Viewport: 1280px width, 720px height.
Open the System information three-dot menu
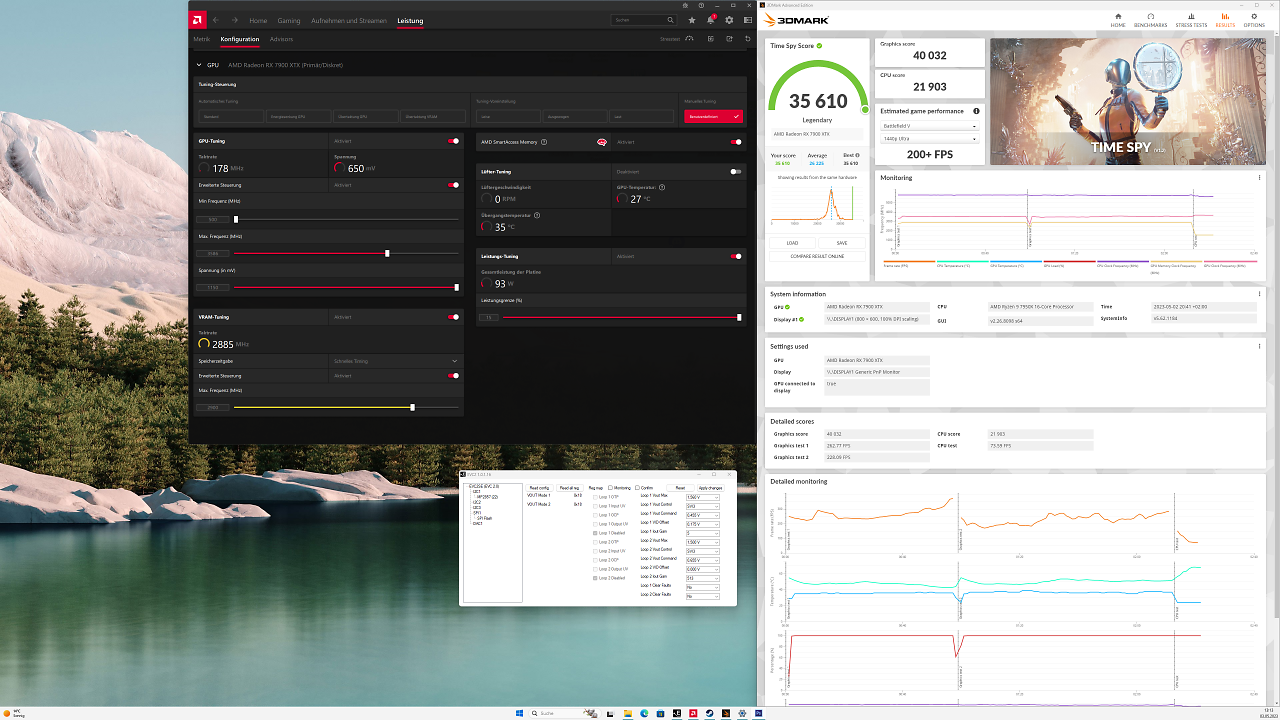point(1259,294)
